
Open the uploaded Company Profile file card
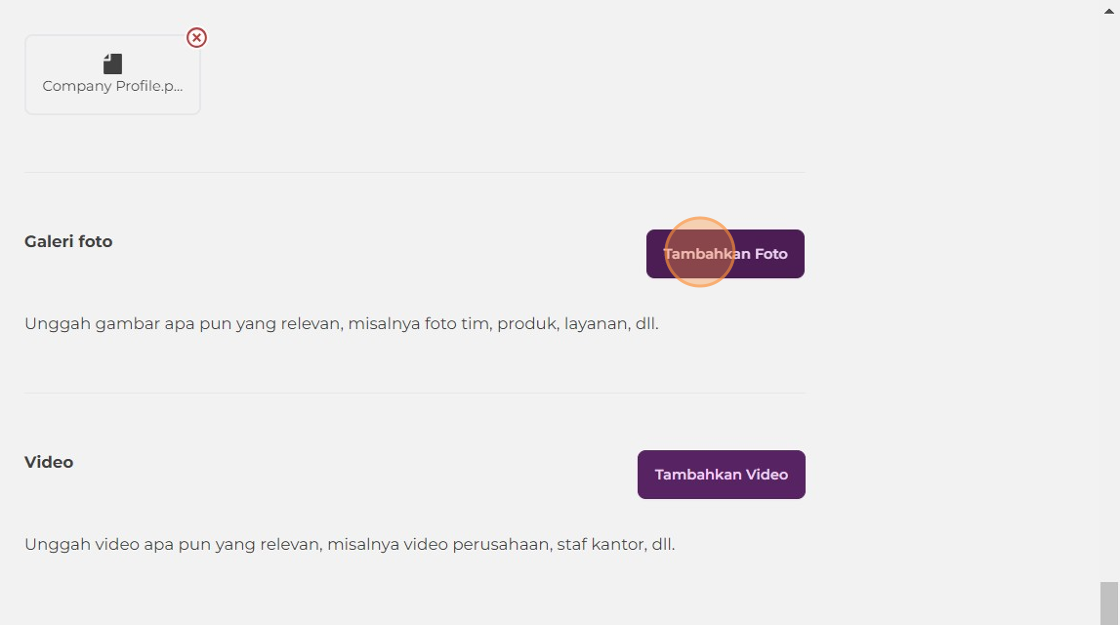point(112,74)
